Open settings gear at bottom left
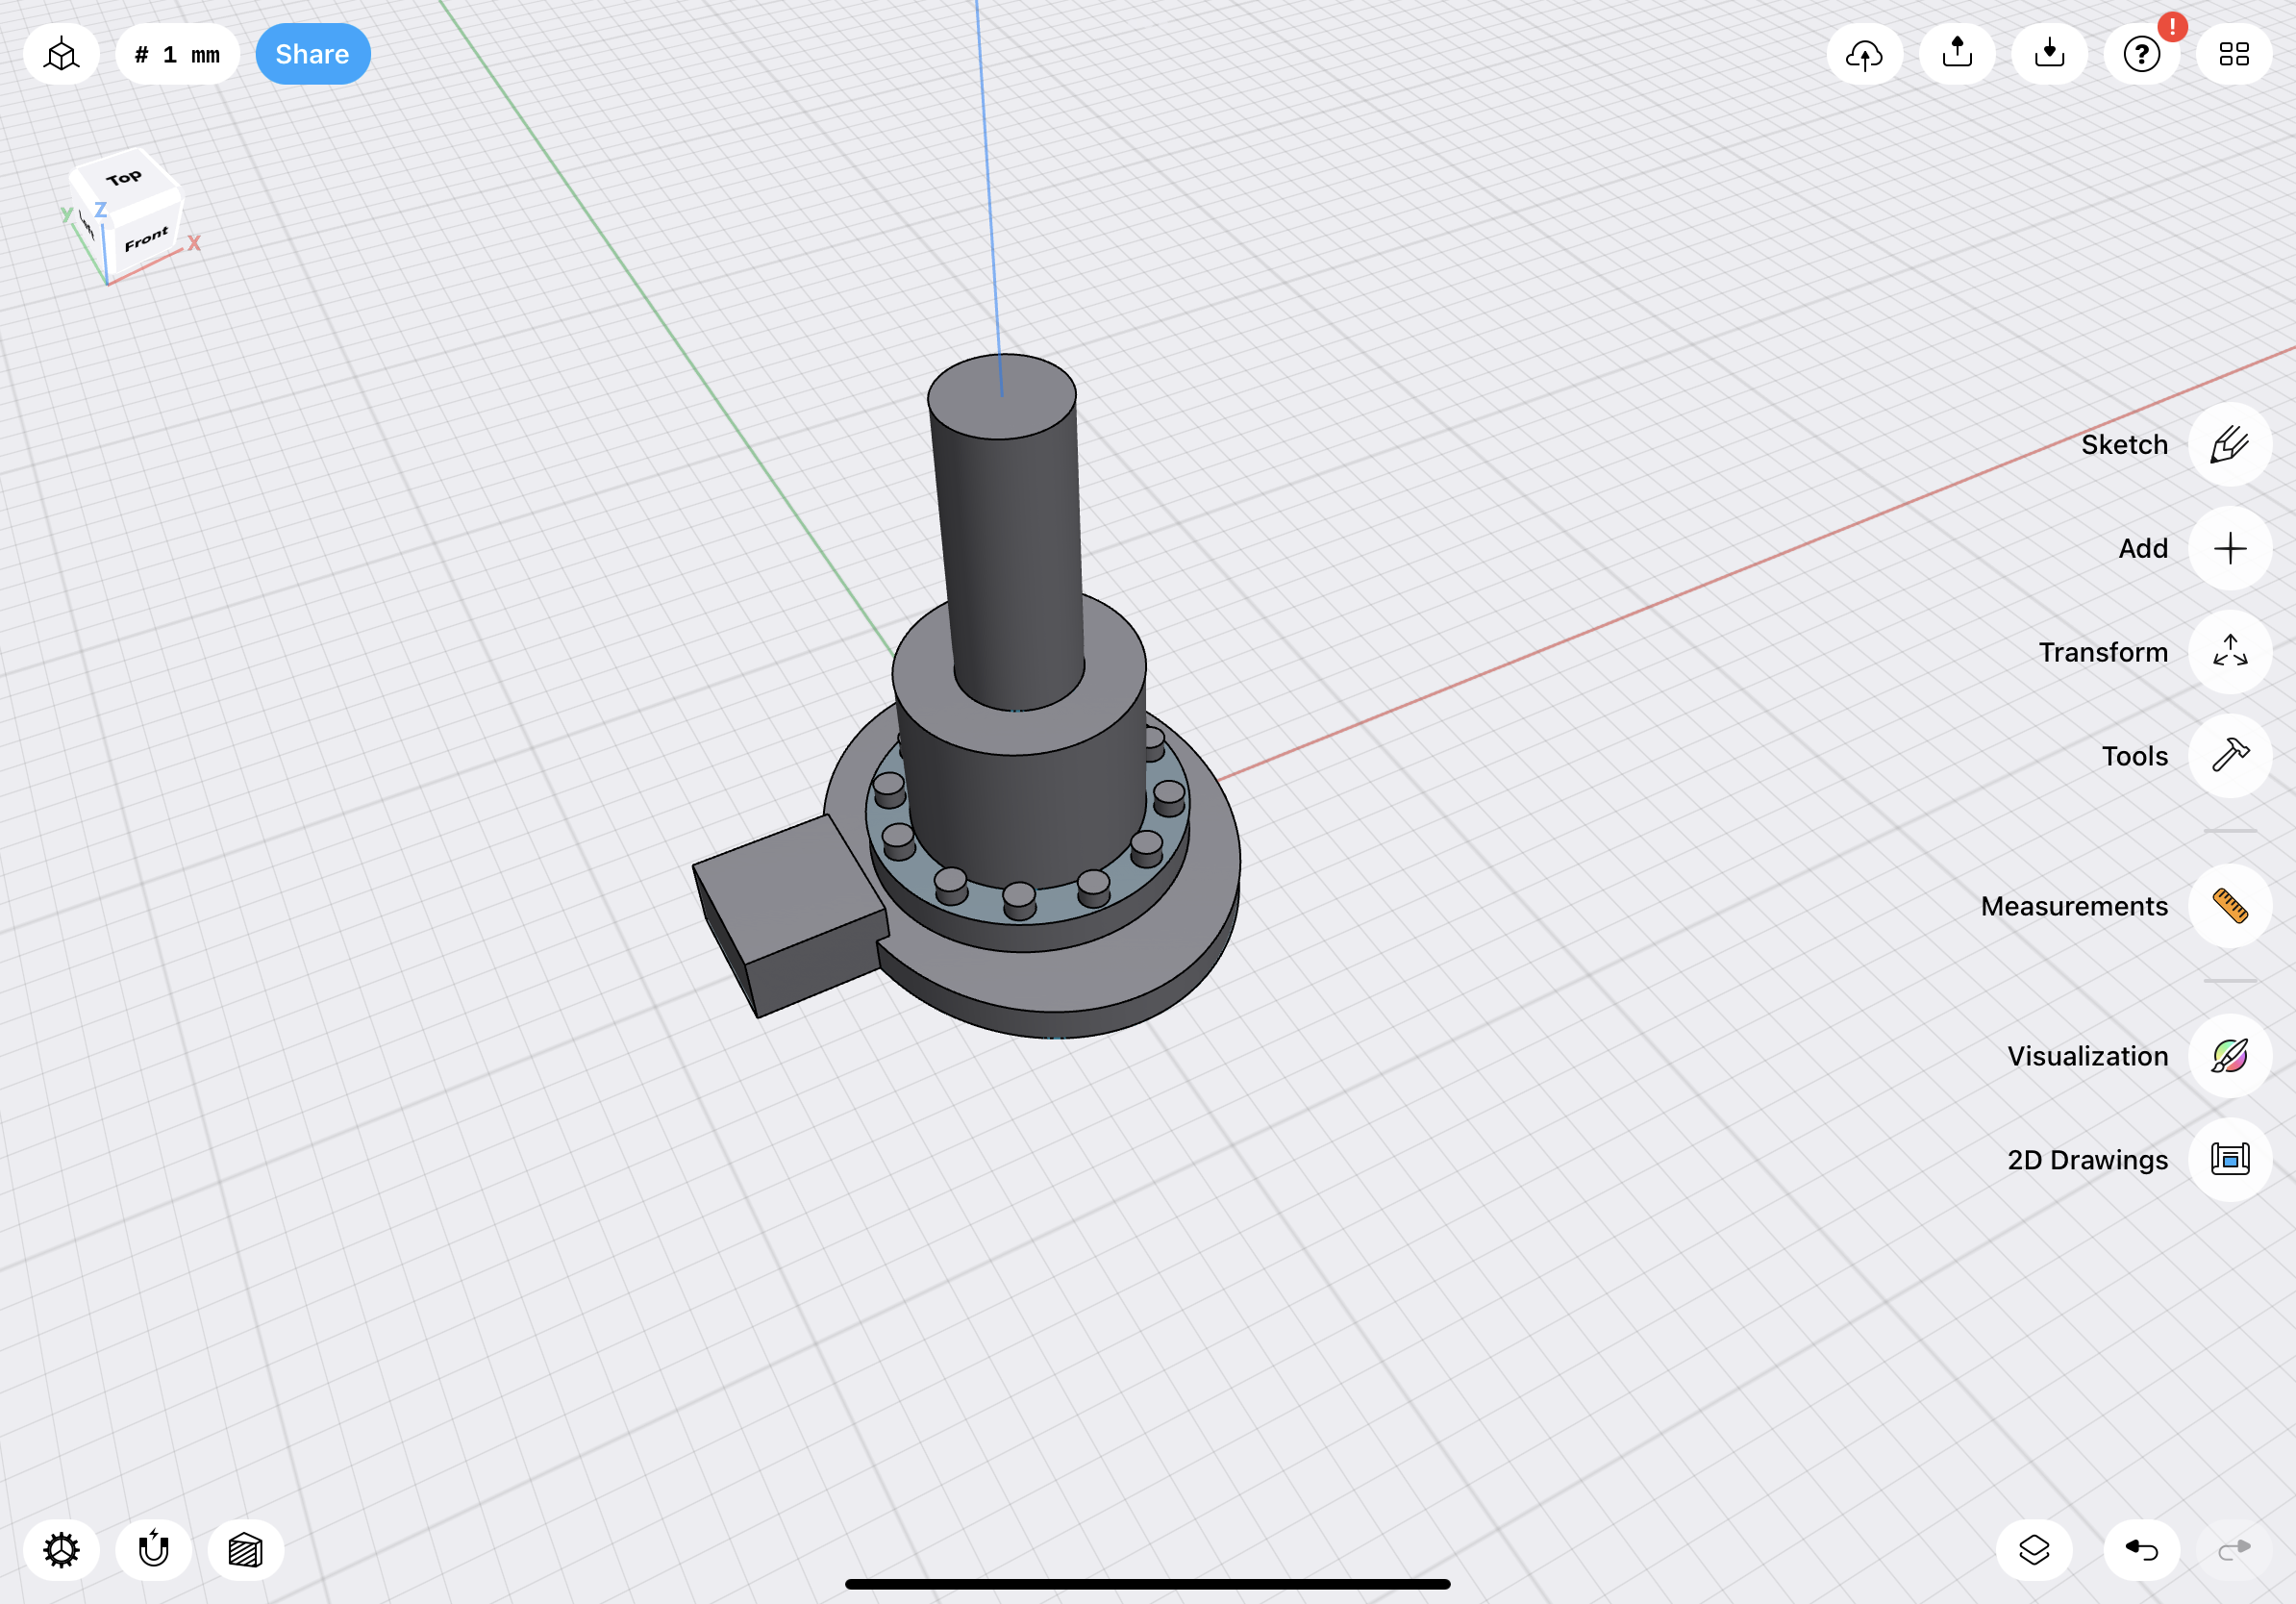 (61, 1550)
